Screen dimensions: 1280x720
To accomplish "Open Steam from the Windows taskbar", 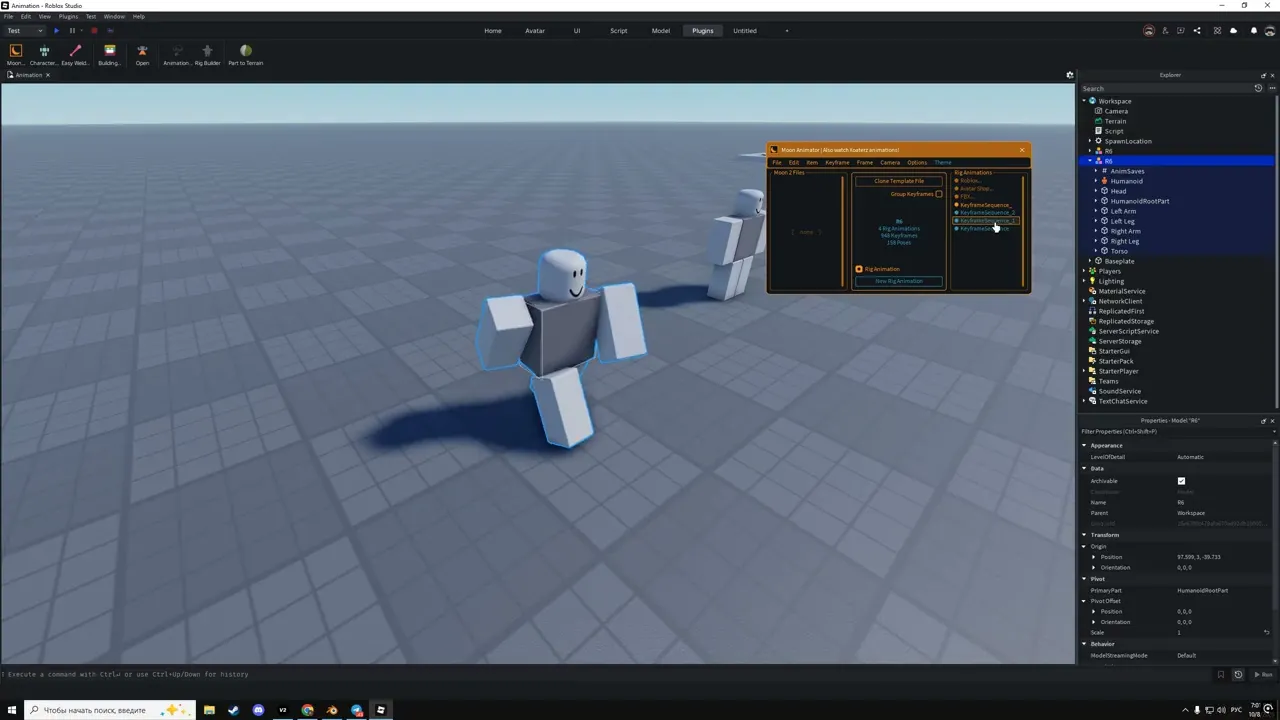I will (234, 710).
